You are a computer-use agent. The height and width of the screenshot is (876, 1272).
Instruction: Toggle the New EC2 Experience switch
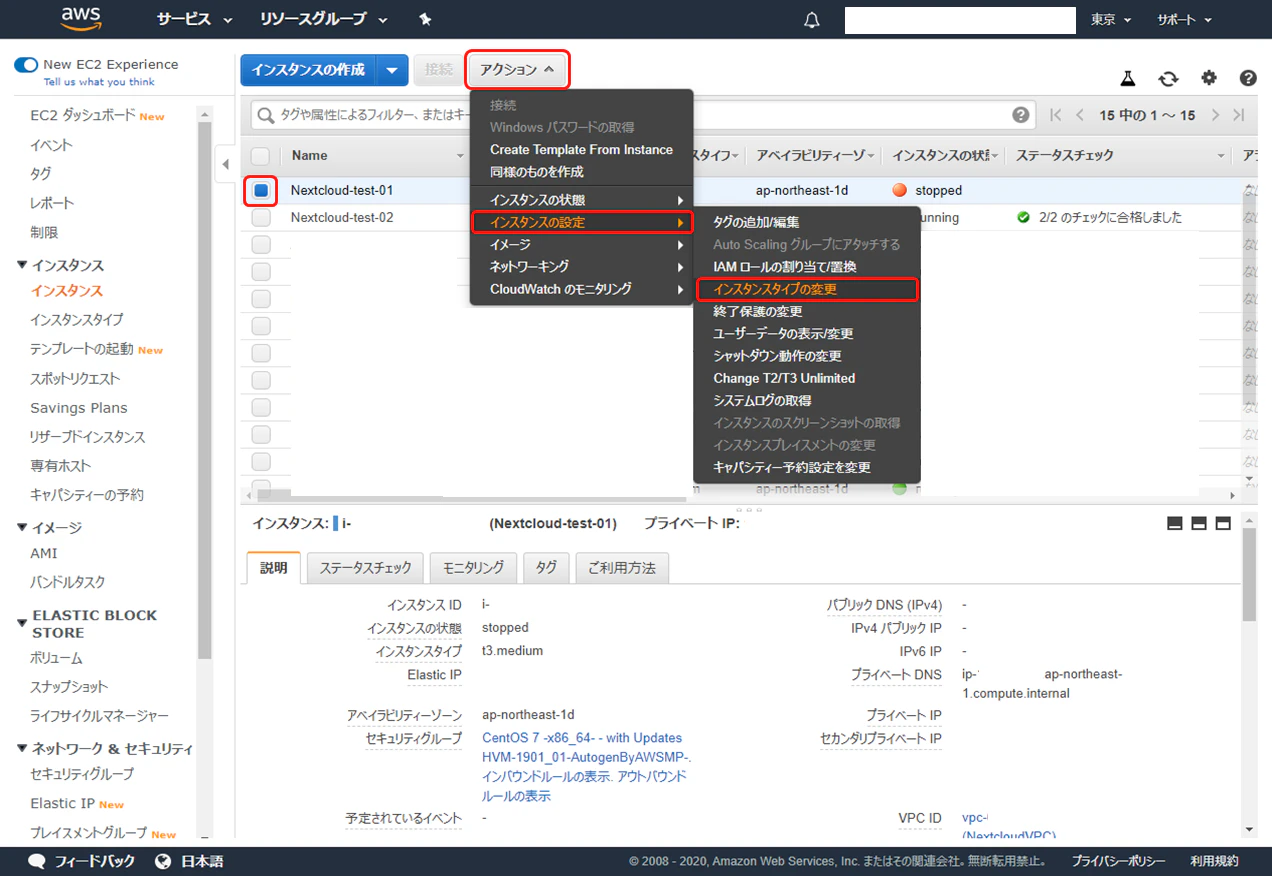26,64
